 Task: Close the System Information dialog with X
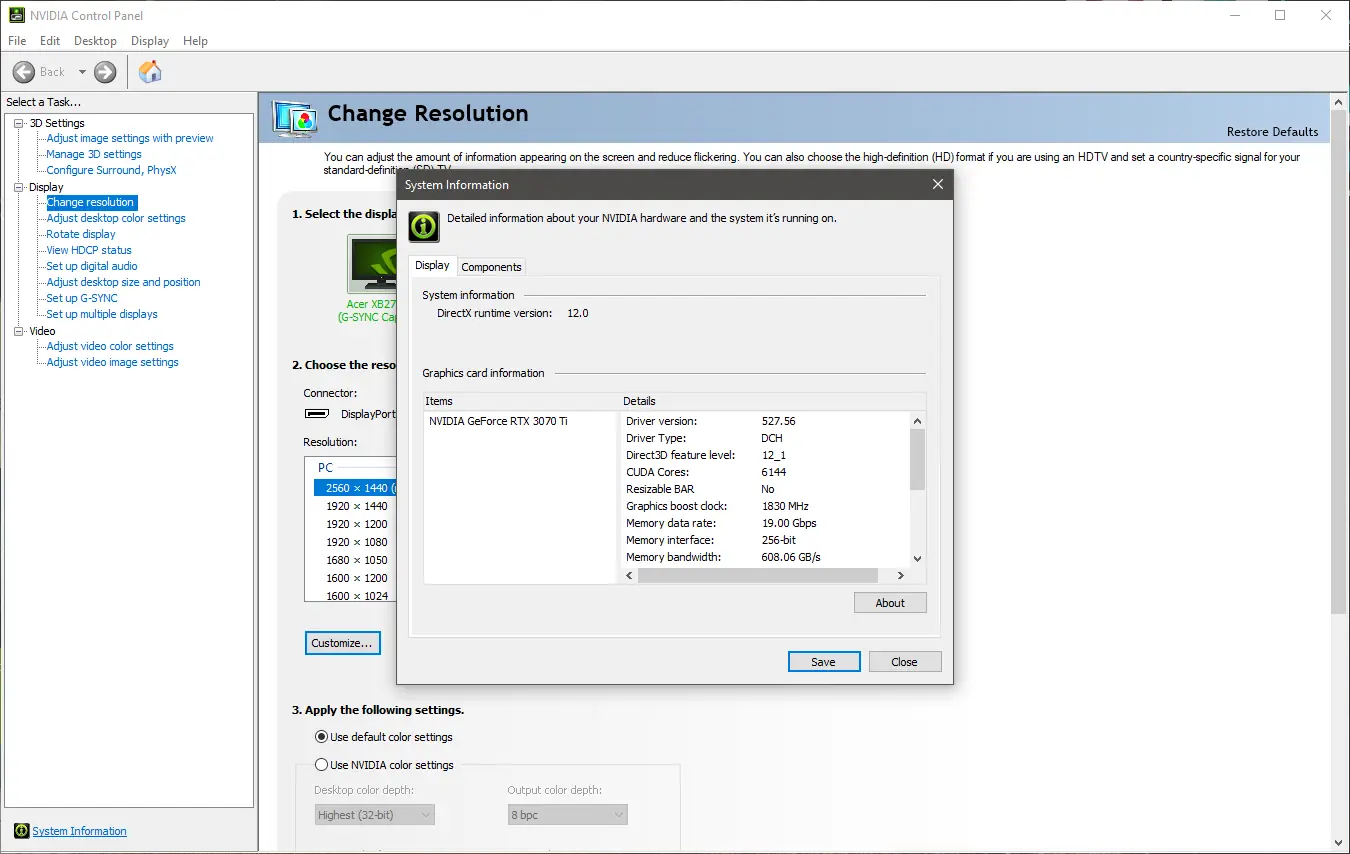click(x=937, y=185)
